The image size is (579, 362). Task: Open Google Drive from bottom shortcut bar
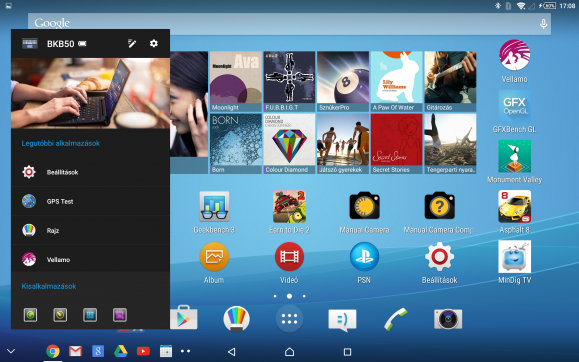[x=120, y=351]
